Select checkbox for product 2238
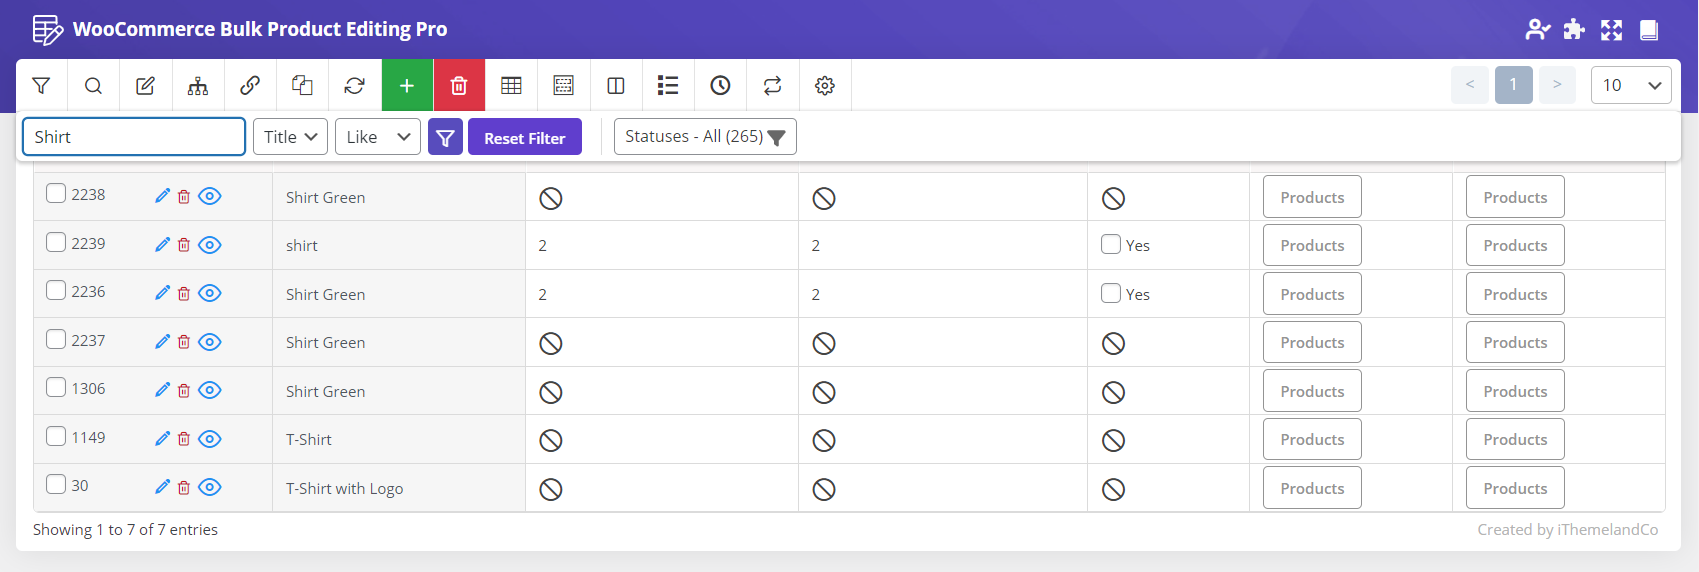Viewport: 1699px width, 572px height. click(x=56, y=194)
